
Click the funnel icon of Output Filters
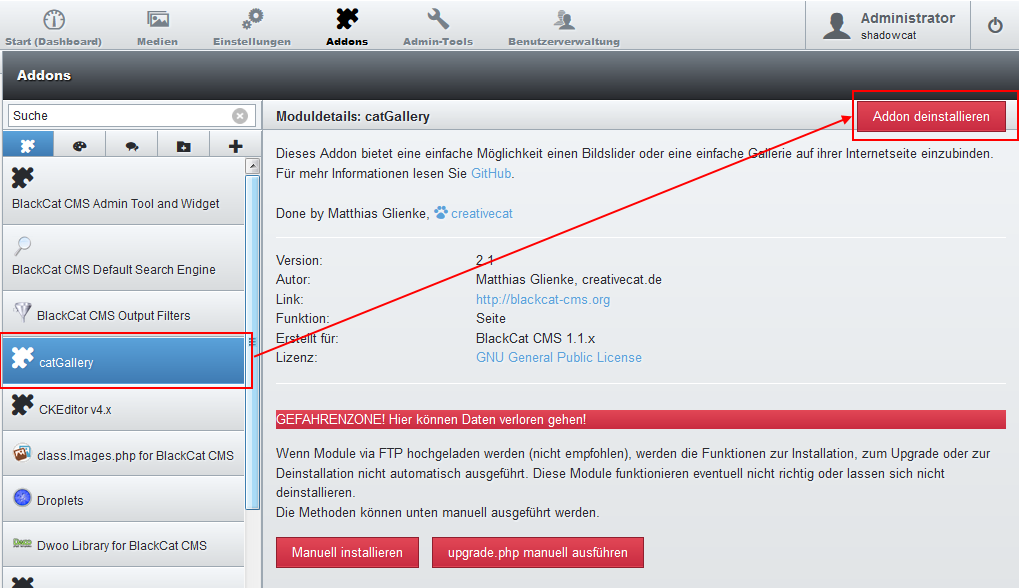(x=23, y=313)
